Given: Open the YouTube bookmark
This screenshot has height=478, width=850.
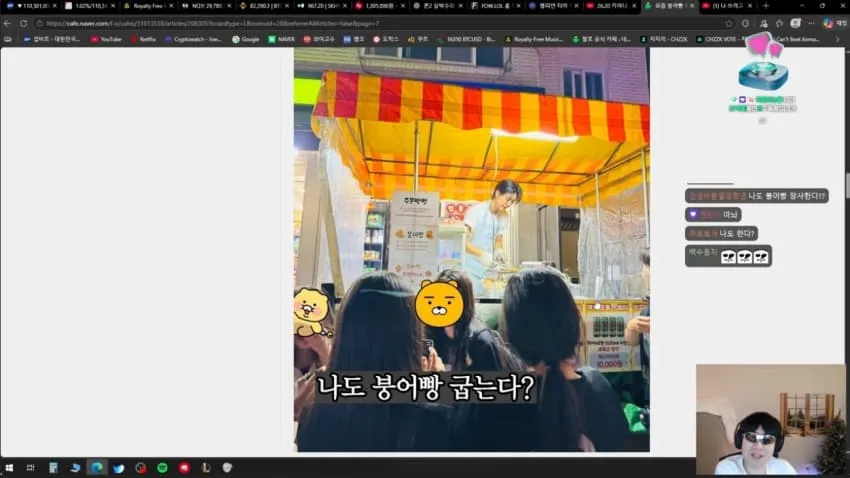Looking at the screenshot, I should coord(107,39).
